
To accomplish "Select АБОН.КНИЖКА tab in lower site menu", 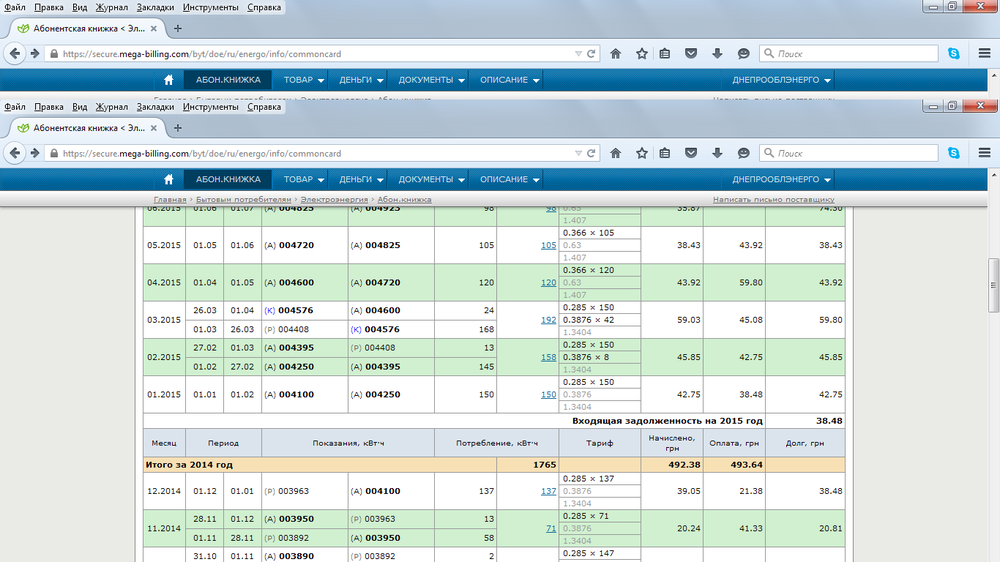I will [x=228, y=179].
